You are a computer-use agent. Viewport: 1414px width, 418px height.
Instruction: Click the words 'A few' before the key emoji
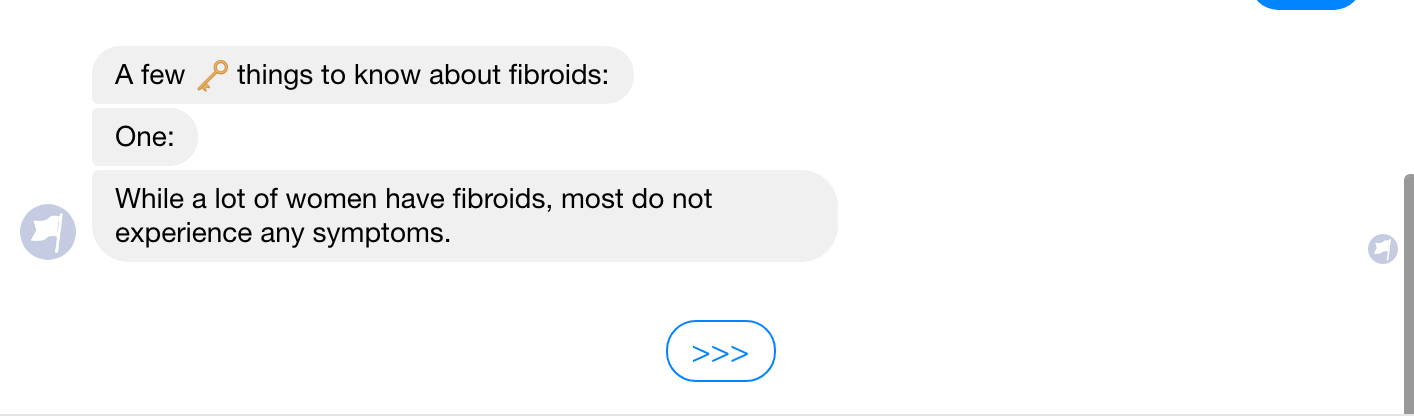coord(150,76)
